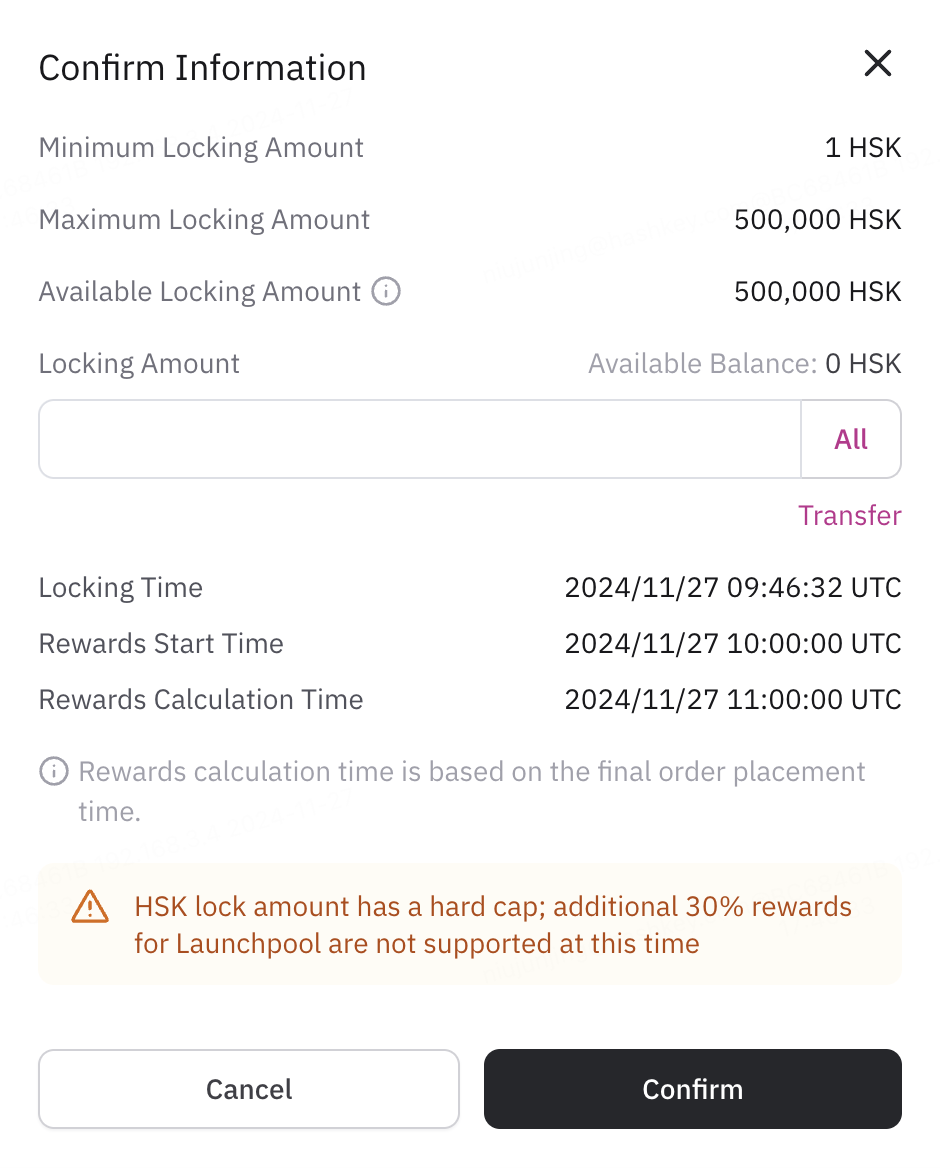Click the rewards calculation time note text

coord(471,791)
